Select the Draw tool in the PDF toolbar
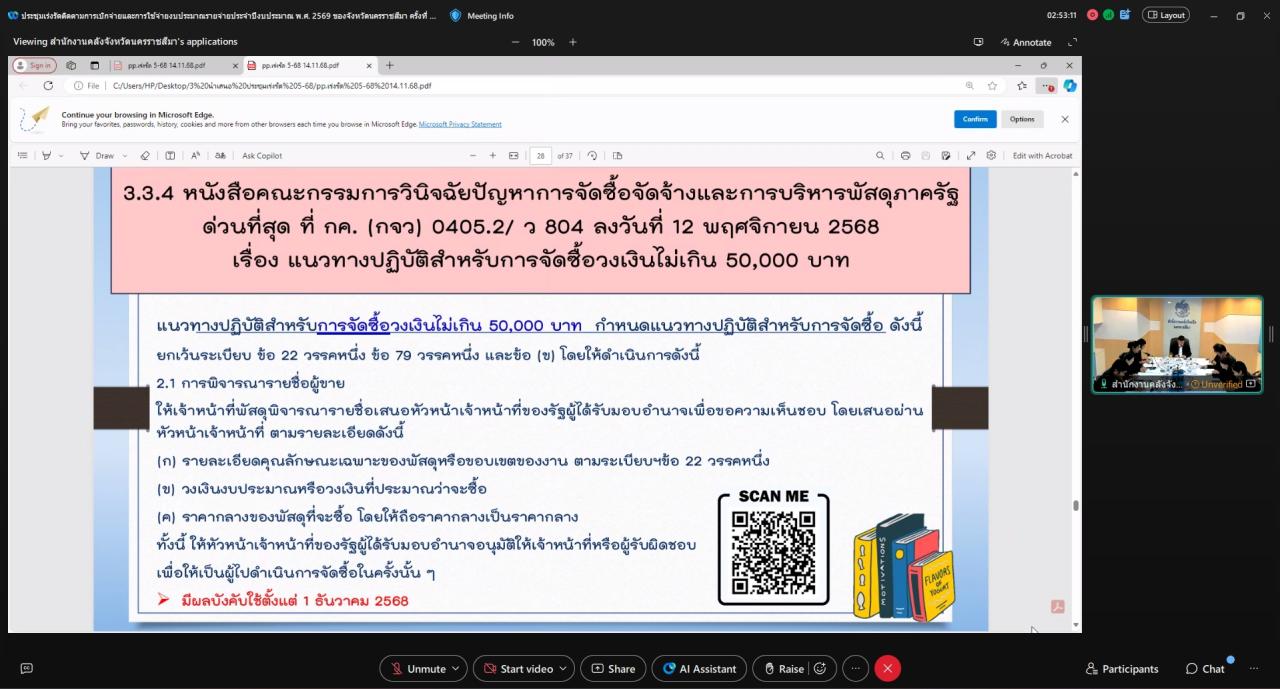 (x=105, y=155)
